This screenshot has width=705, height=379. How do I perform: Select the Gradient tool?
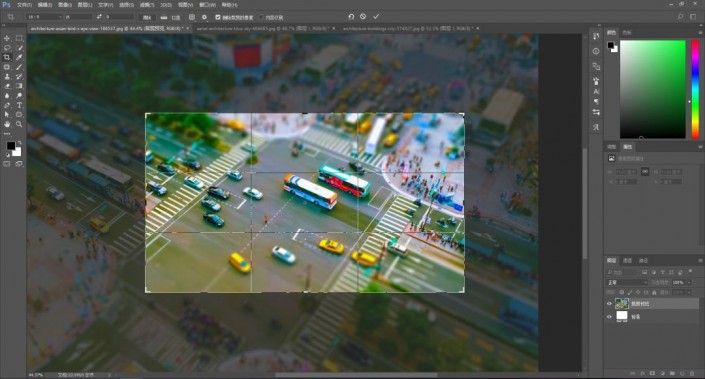[x=19, y=86]
